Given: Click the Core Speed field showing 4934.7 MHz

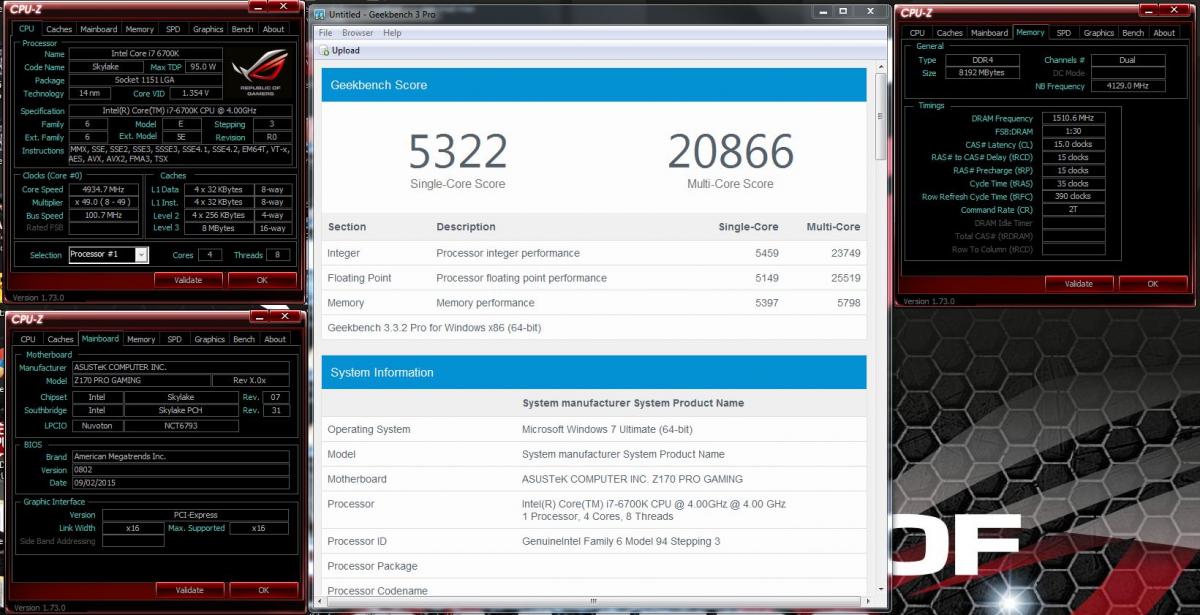Looking at the screenshot, I should coord(106,189).
